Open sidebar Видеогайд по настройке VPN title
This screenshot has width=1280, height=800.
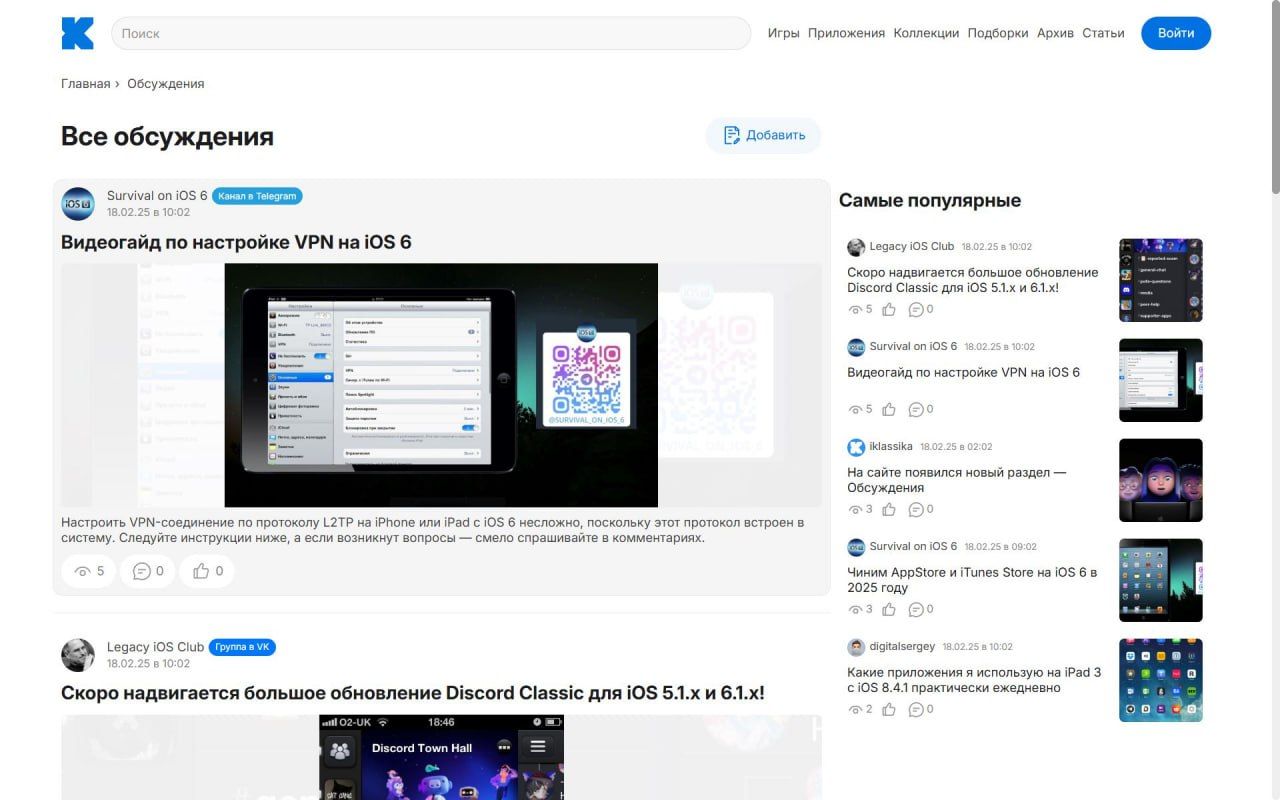(x=964, y=372)
